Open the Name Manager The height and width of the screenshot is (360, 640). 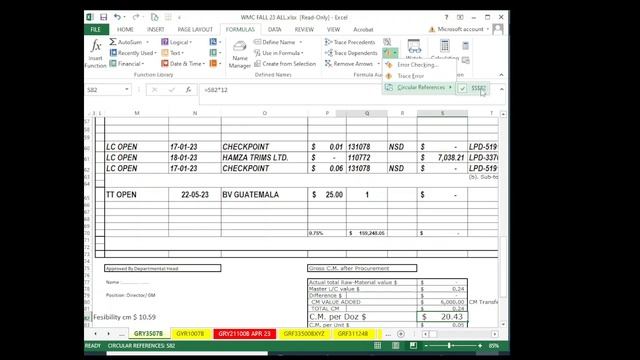click(x=240, y=54)
